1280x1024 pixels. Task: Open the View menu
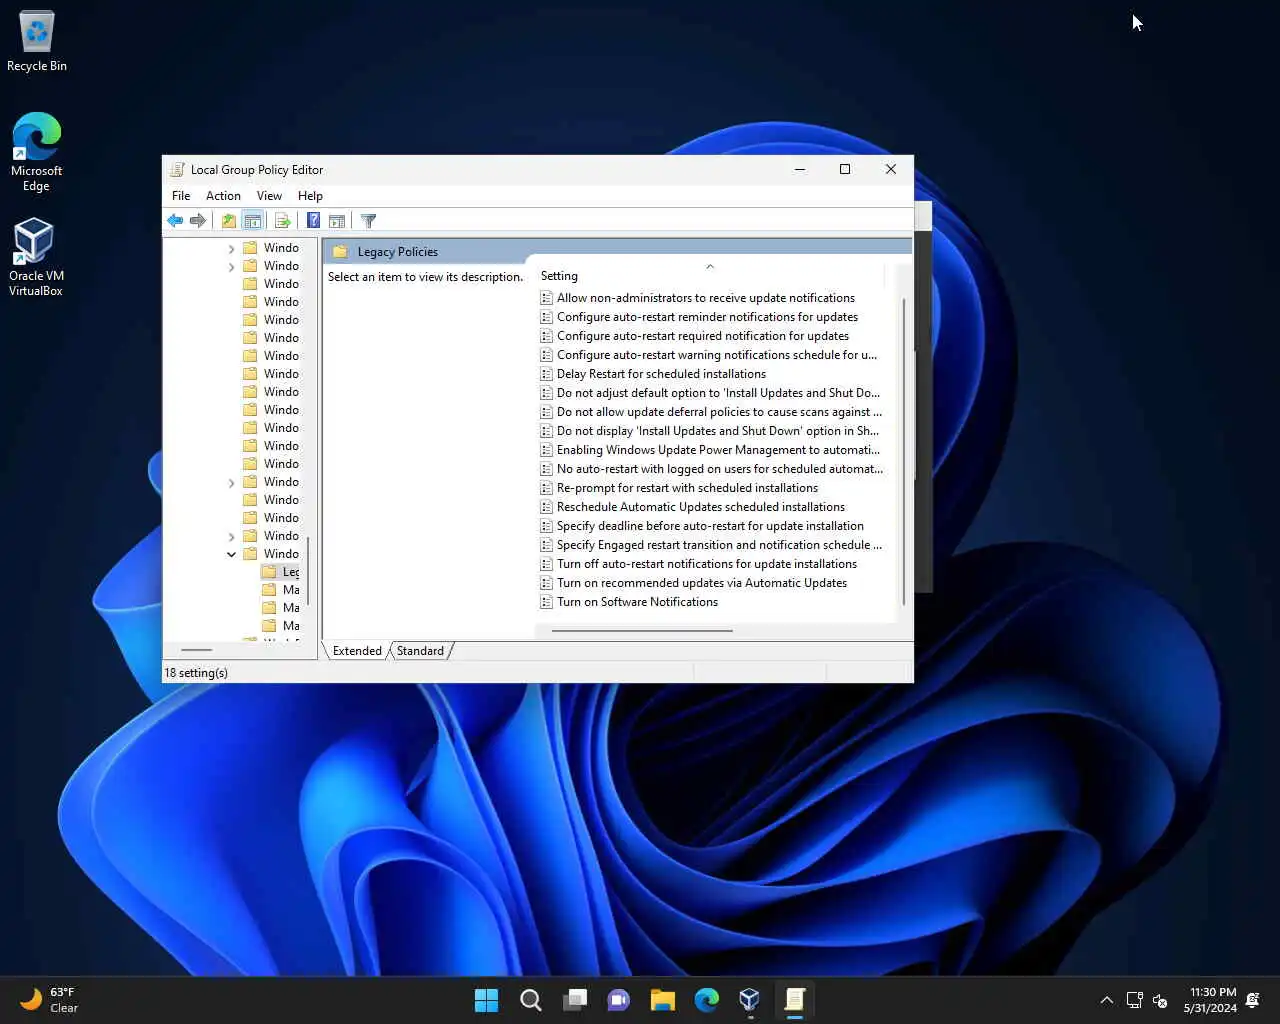pos(269,196)
